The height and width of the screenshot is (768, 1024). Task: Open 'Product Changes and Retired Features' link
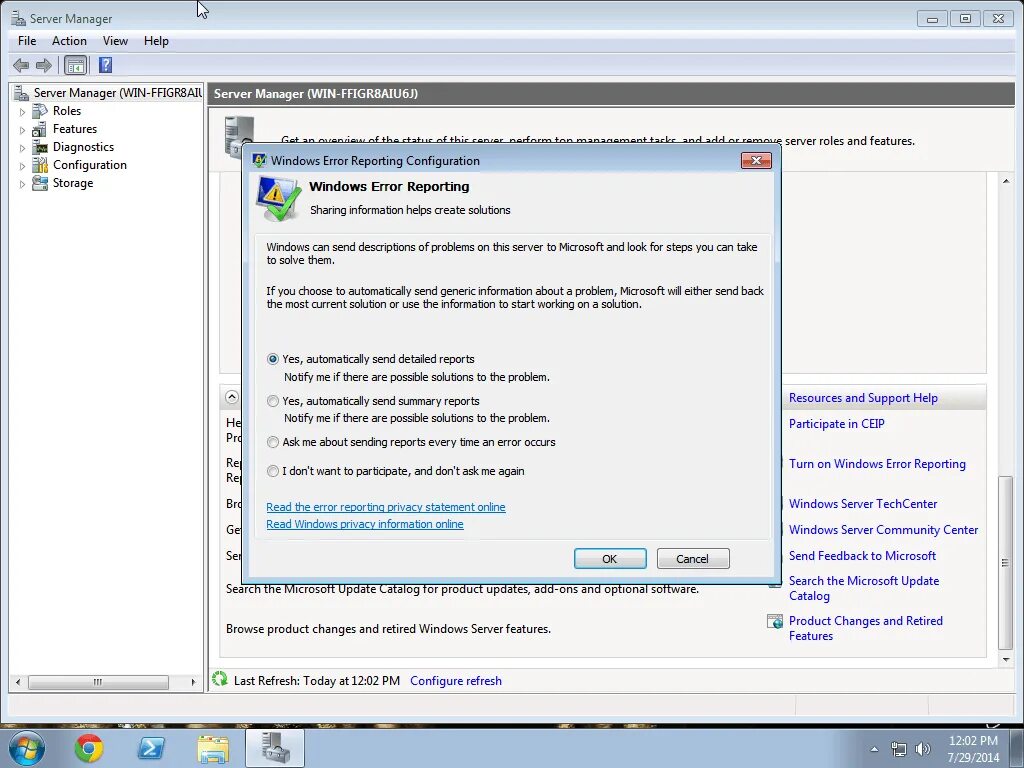(x=865, y=628)
